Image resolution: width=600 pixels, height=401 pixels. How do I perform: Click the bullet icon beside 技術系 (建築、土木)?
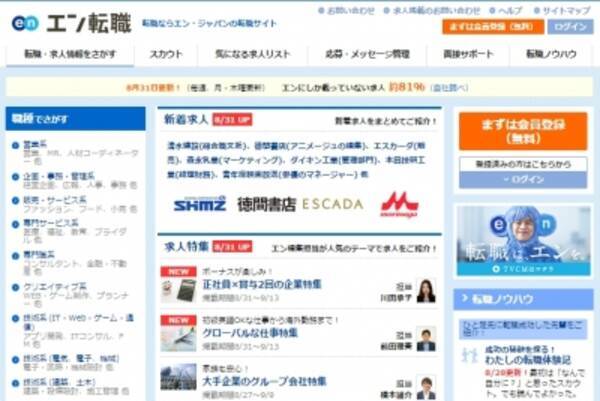point(15,383)
